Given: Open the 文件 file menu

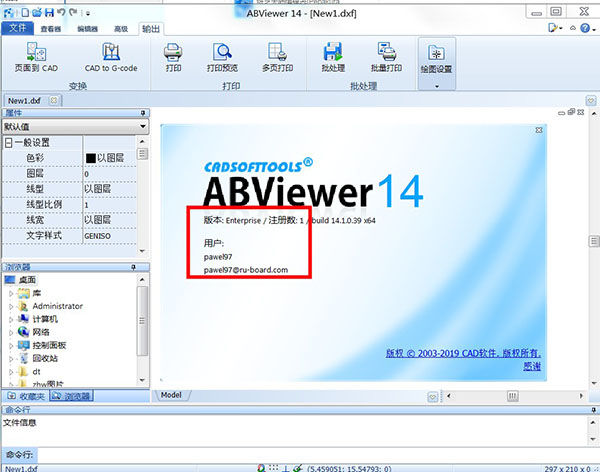Looking at the screenshot, I should click(17, 28).
